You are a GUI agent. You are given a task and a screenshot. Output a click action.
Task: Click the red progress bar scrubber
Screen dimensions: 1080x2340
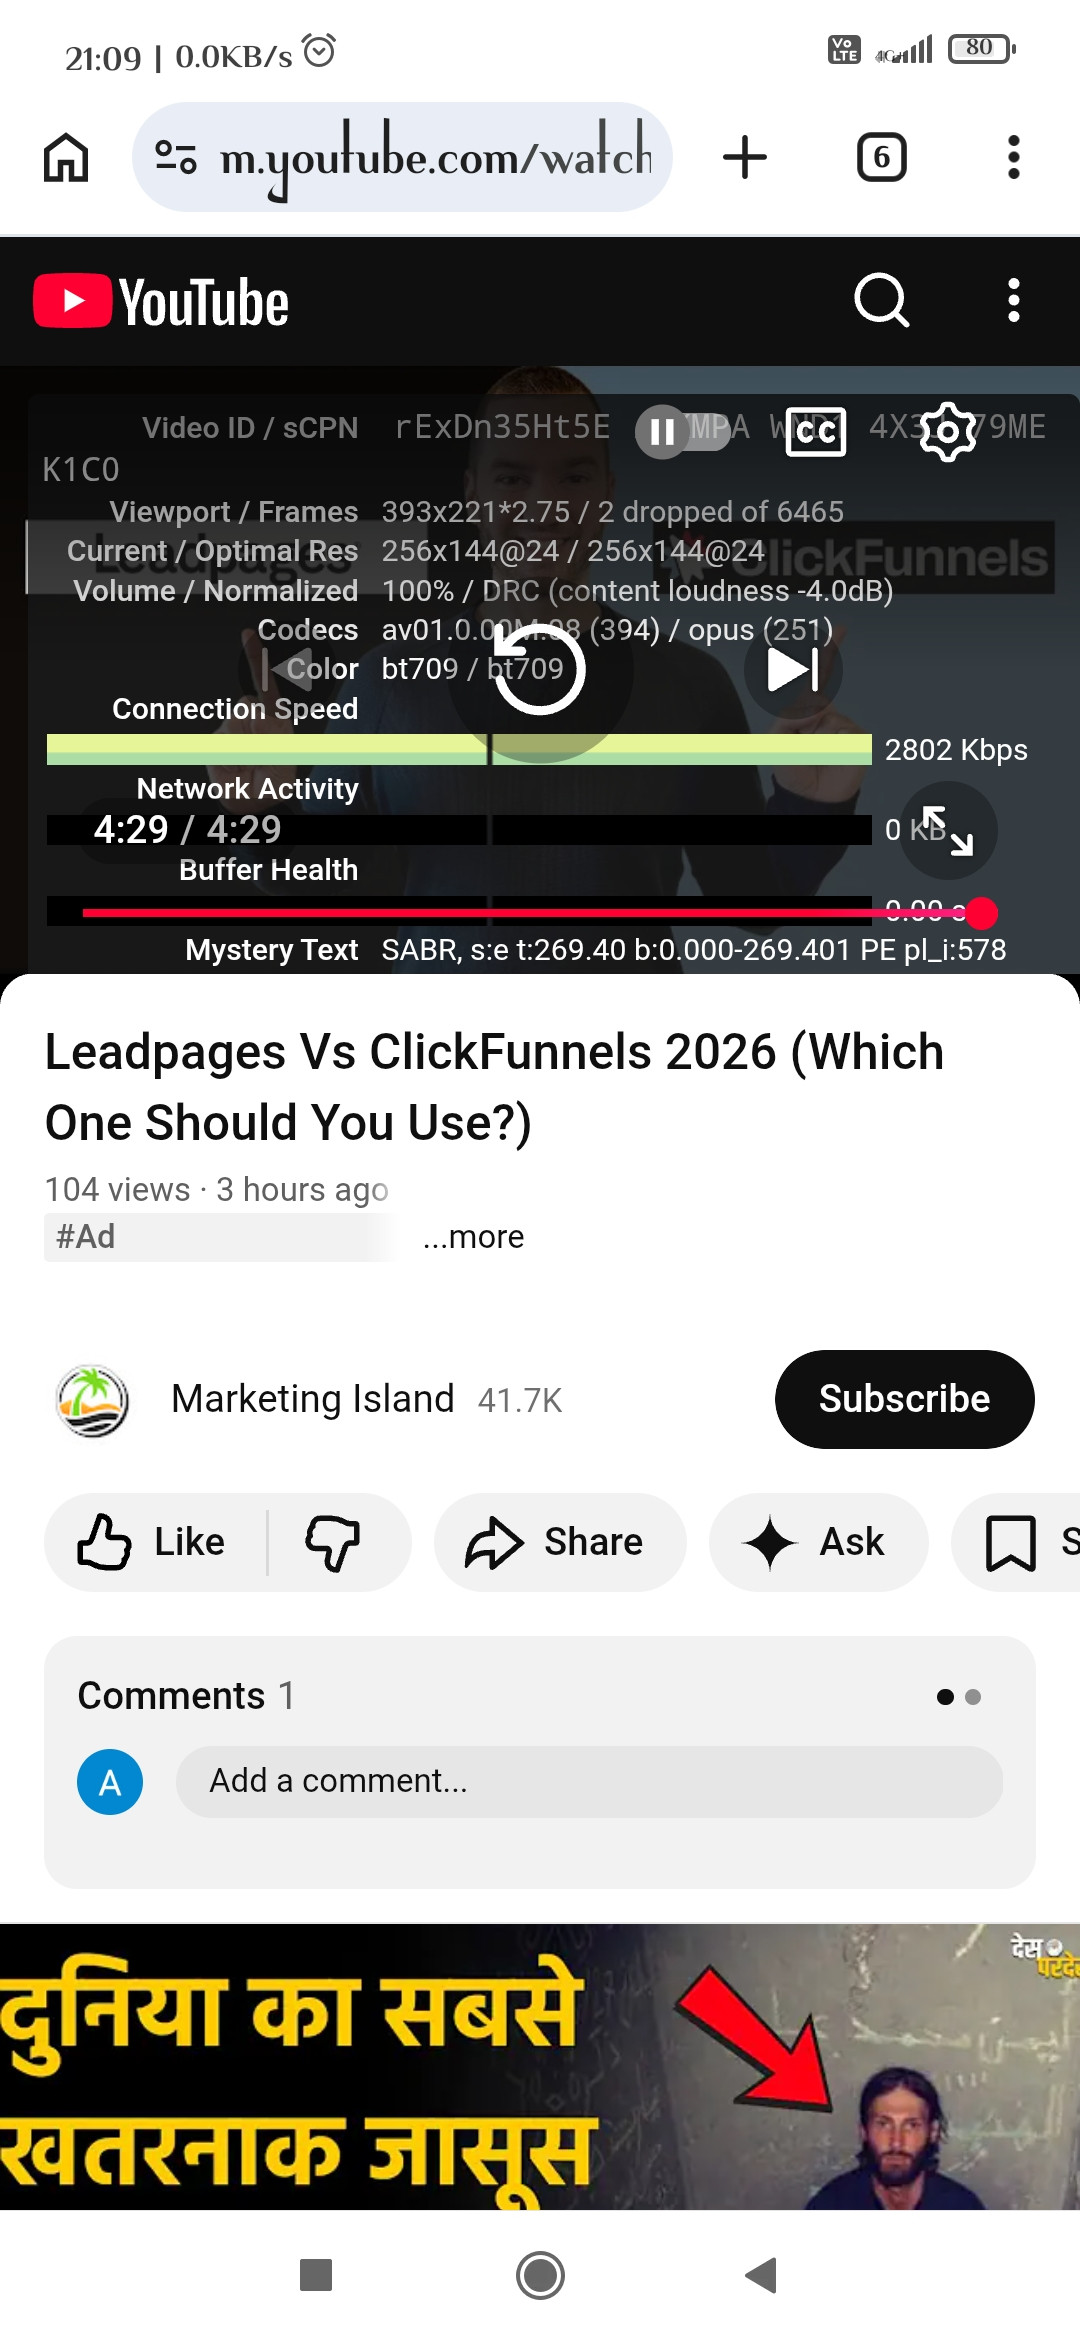981,912
